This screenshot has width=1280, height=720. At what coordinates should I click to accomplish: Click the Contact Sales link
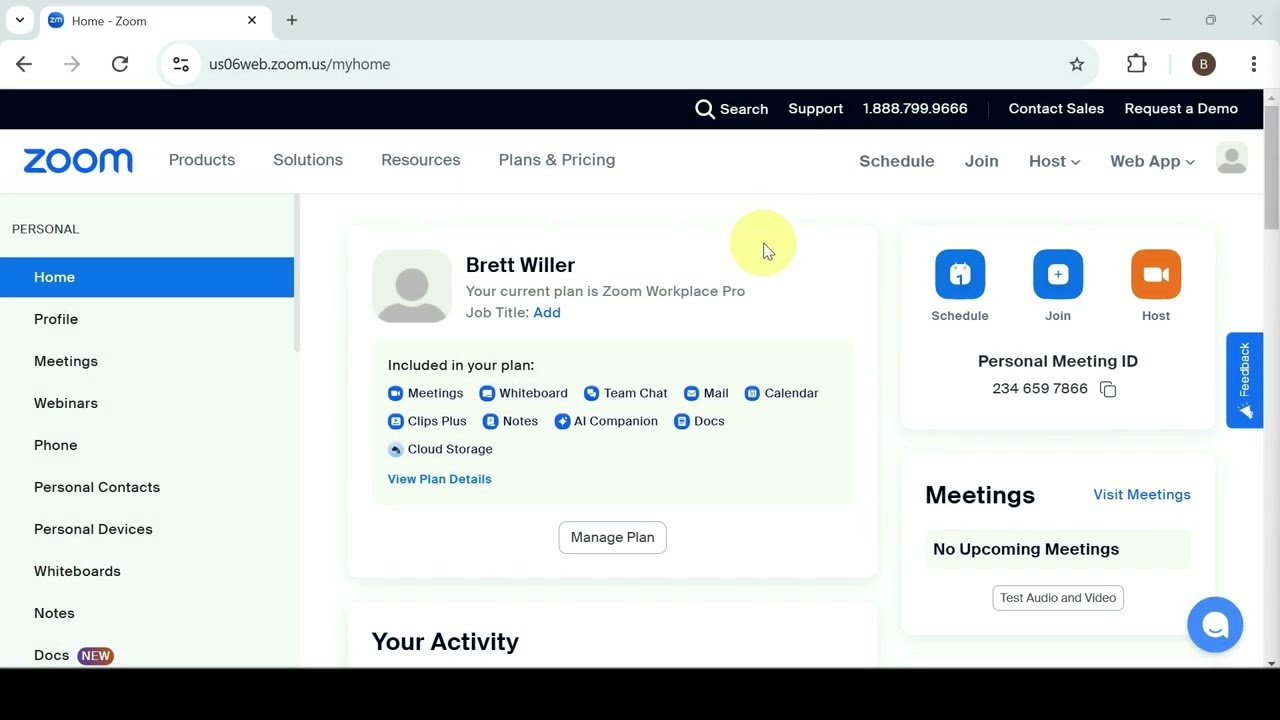point(1056,109)
